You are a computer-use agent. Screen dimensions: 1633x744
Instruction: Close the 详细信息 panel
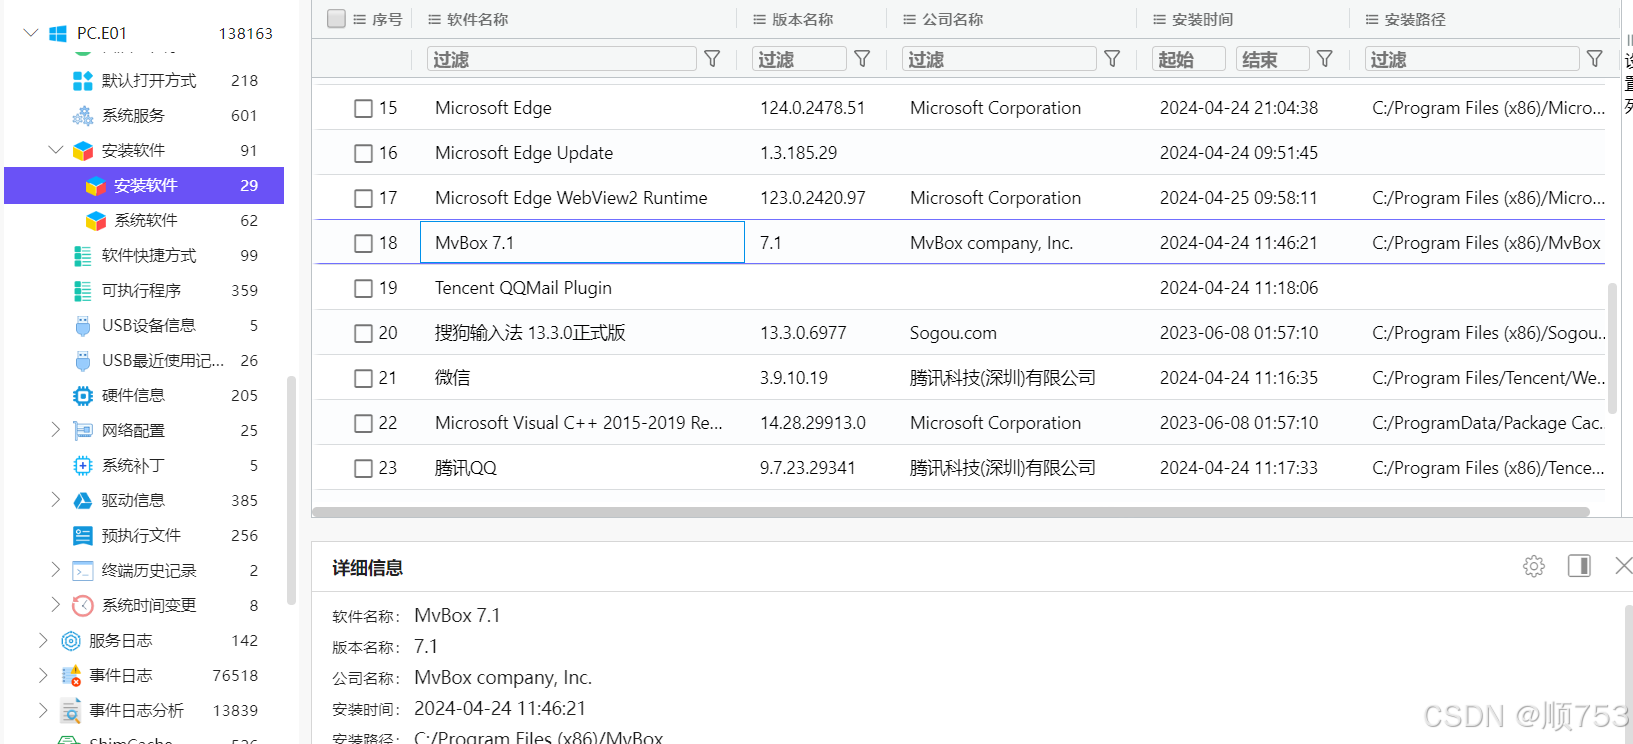(1624, 566)
